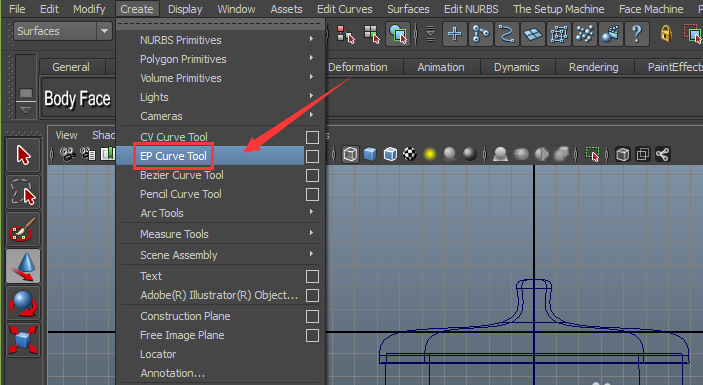Click shelf options down arrow
The height and width of the screenshot is (385, 703).
(x=26, y=110)
